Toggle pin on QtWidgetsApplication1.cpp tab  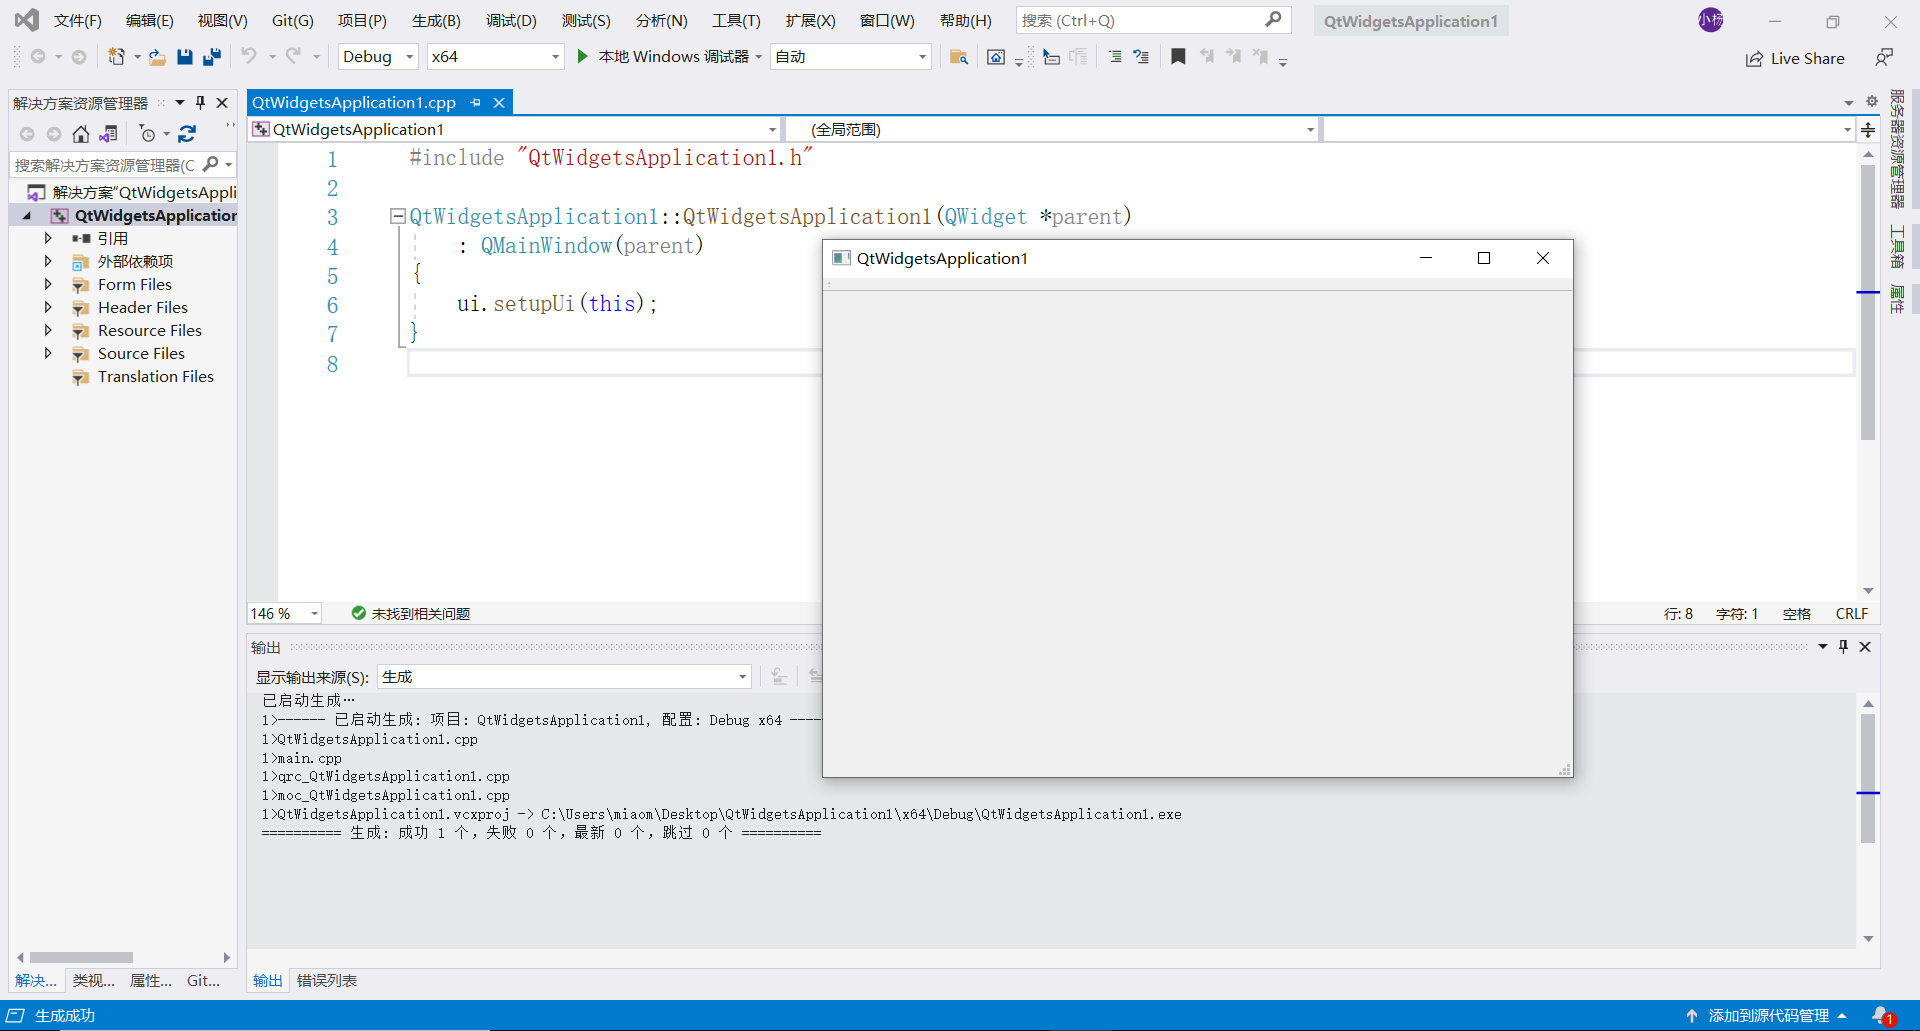[x=476, y=102]
